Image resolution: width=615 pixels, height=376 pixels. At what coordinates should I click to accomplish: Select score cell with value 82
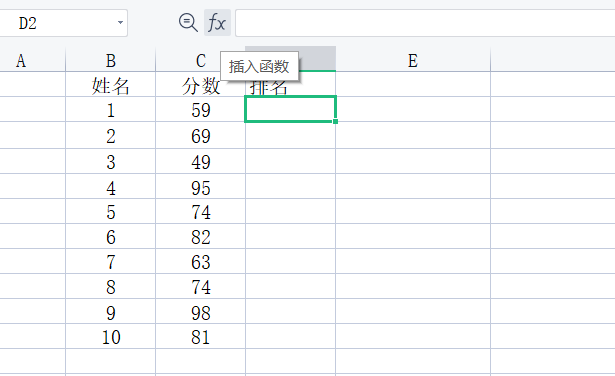(200, 236)
